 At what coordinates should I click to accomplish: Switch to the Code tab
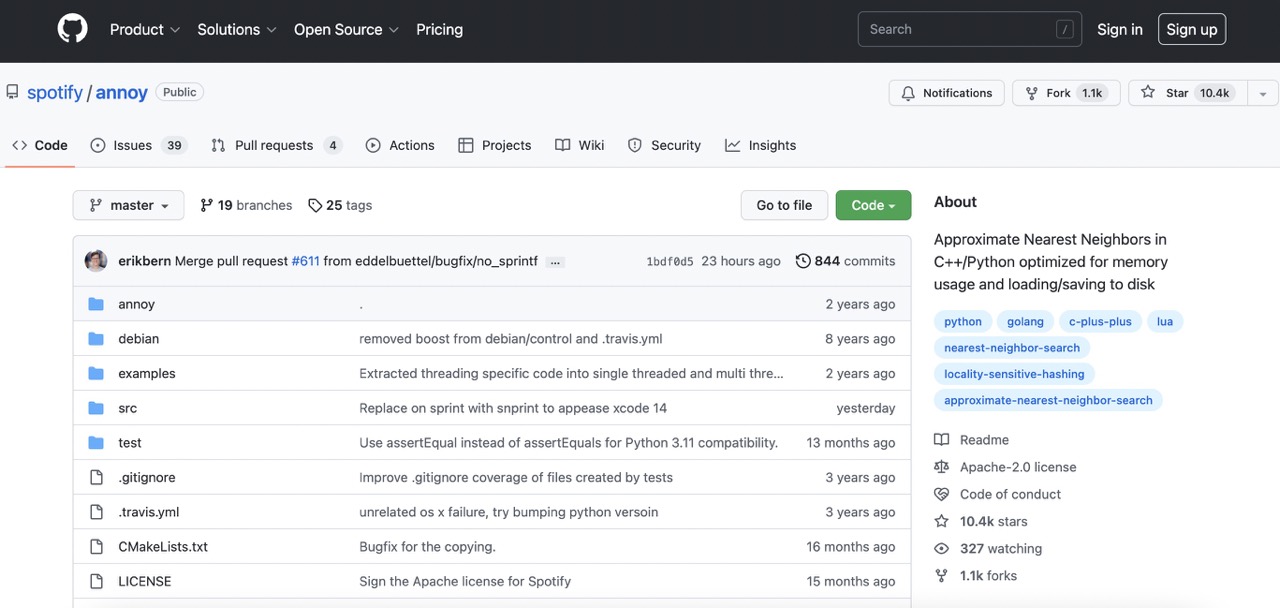click(x=40, y=145)
